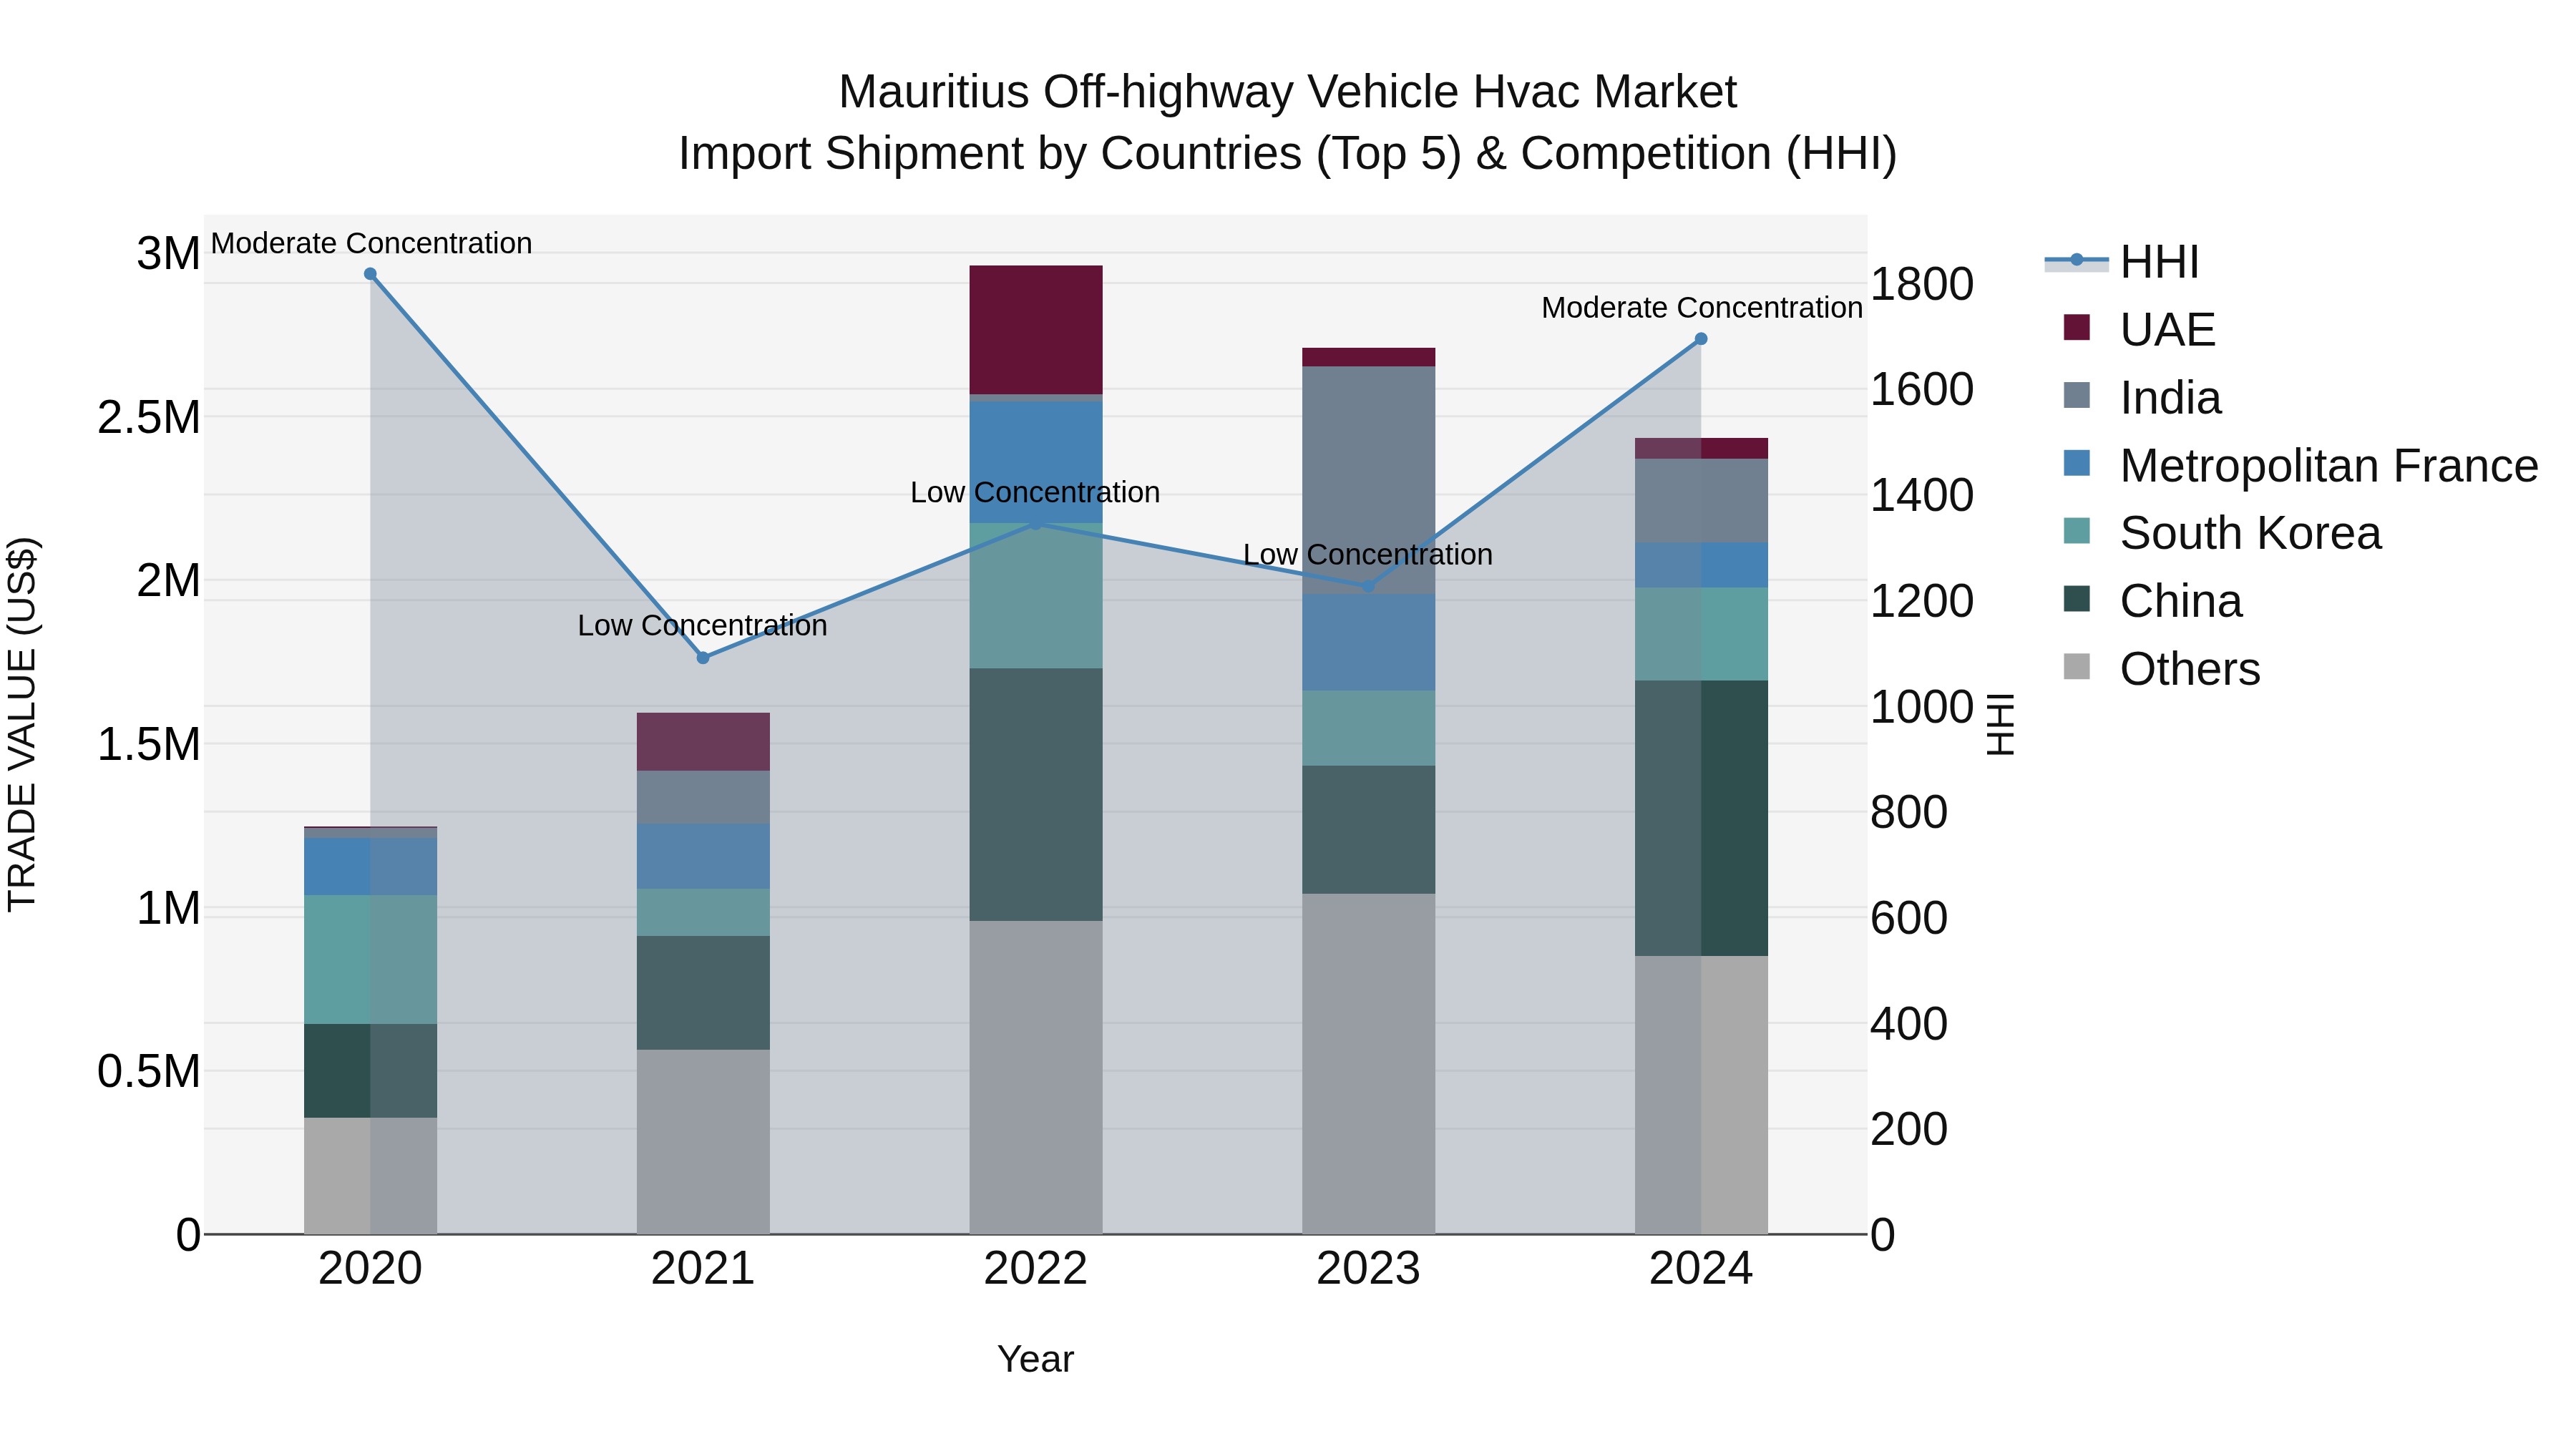Click the rotated HHI right-axis title
The width and height of the screenshot is (2576, 1449).
point(1999,725)
